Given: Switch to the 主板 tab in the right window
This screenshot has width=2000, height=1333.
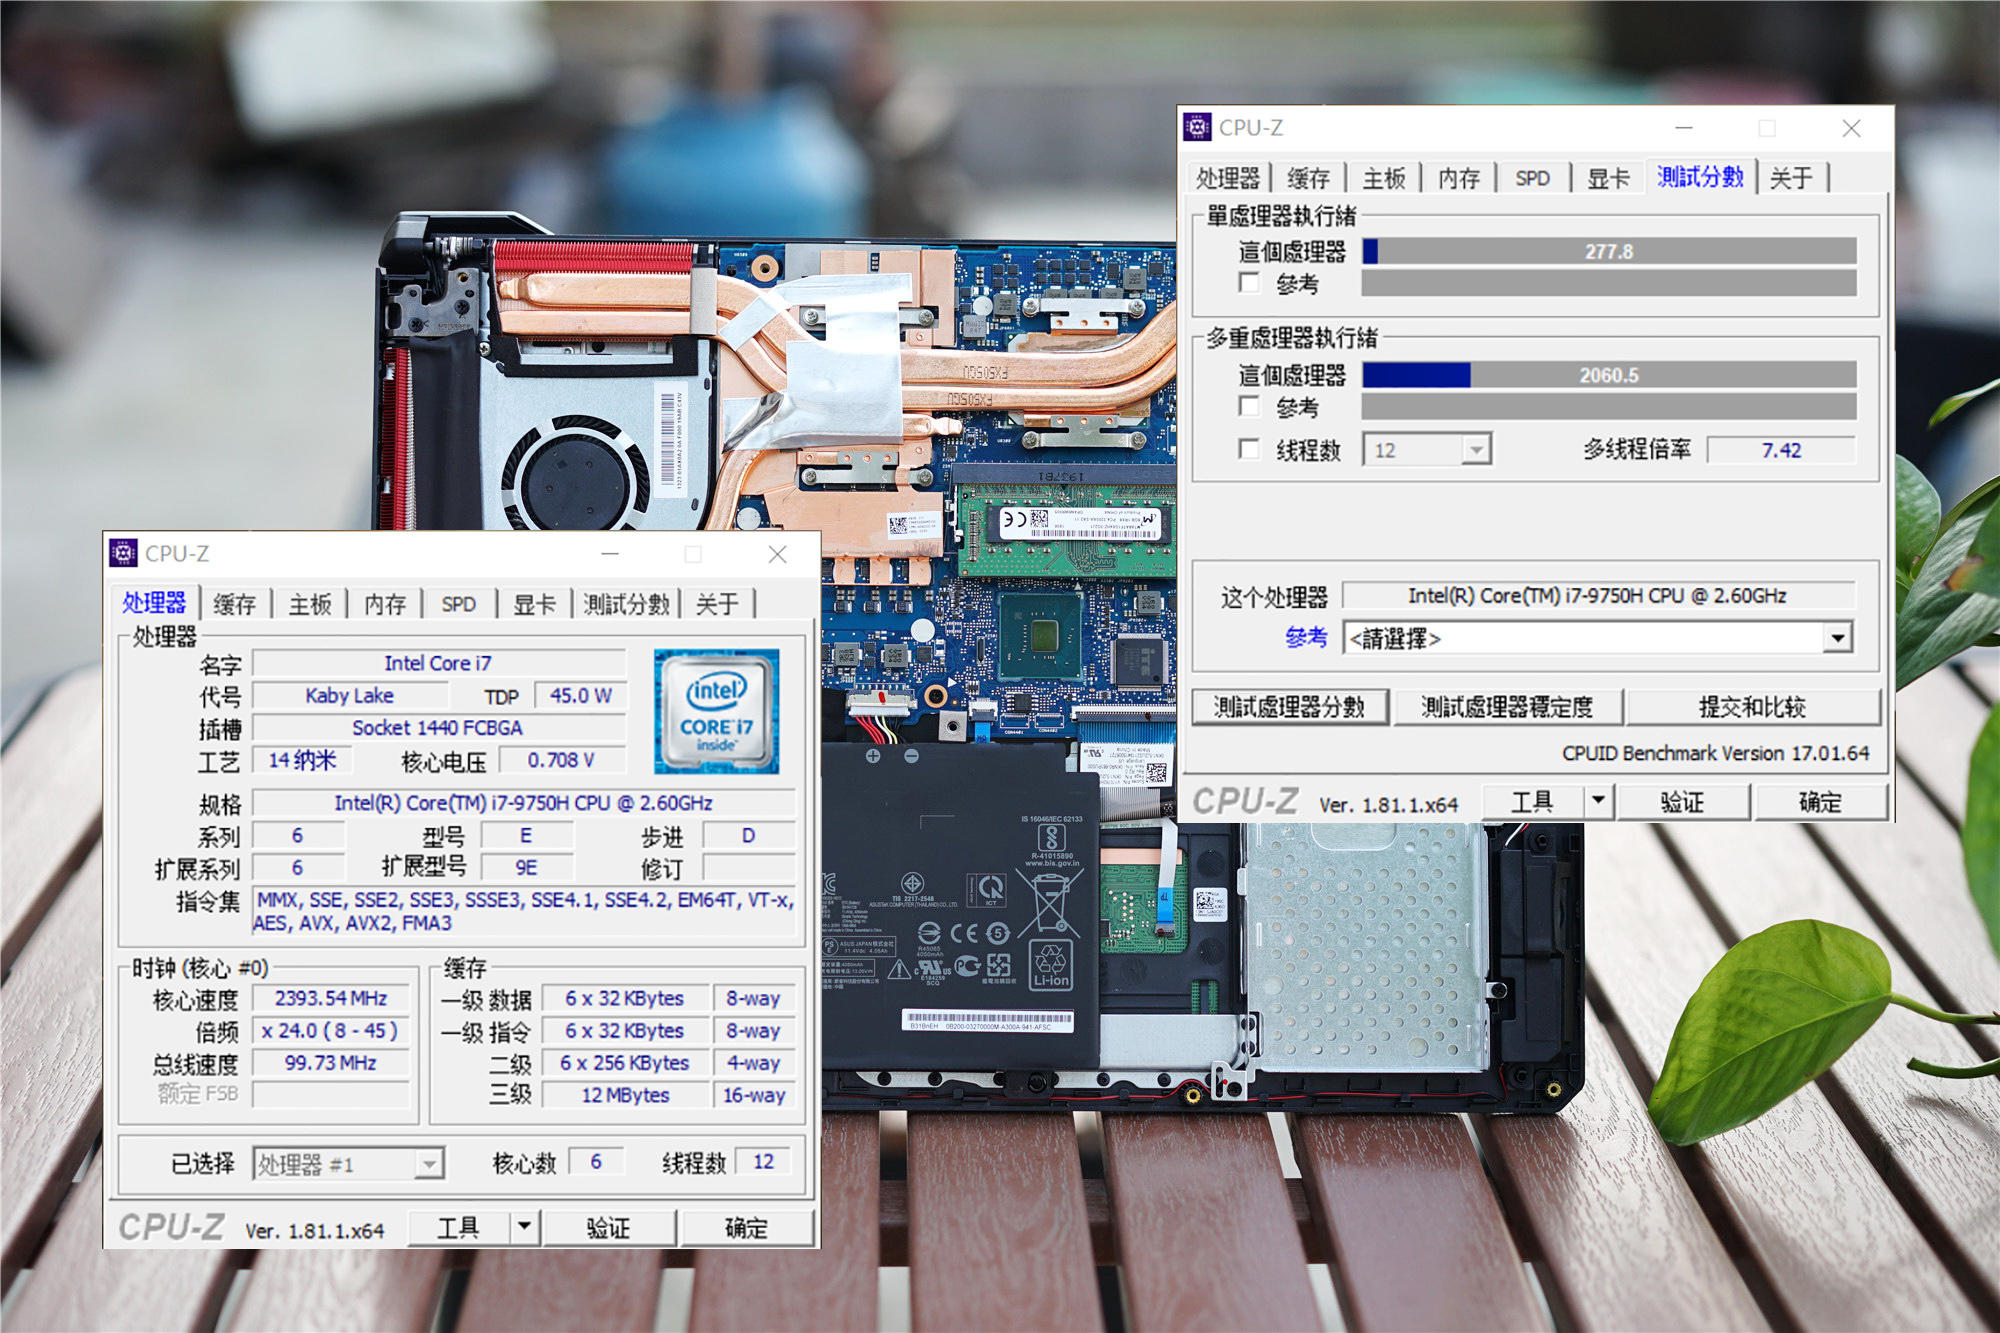Looking at the screenshot, I should 1384,178.
